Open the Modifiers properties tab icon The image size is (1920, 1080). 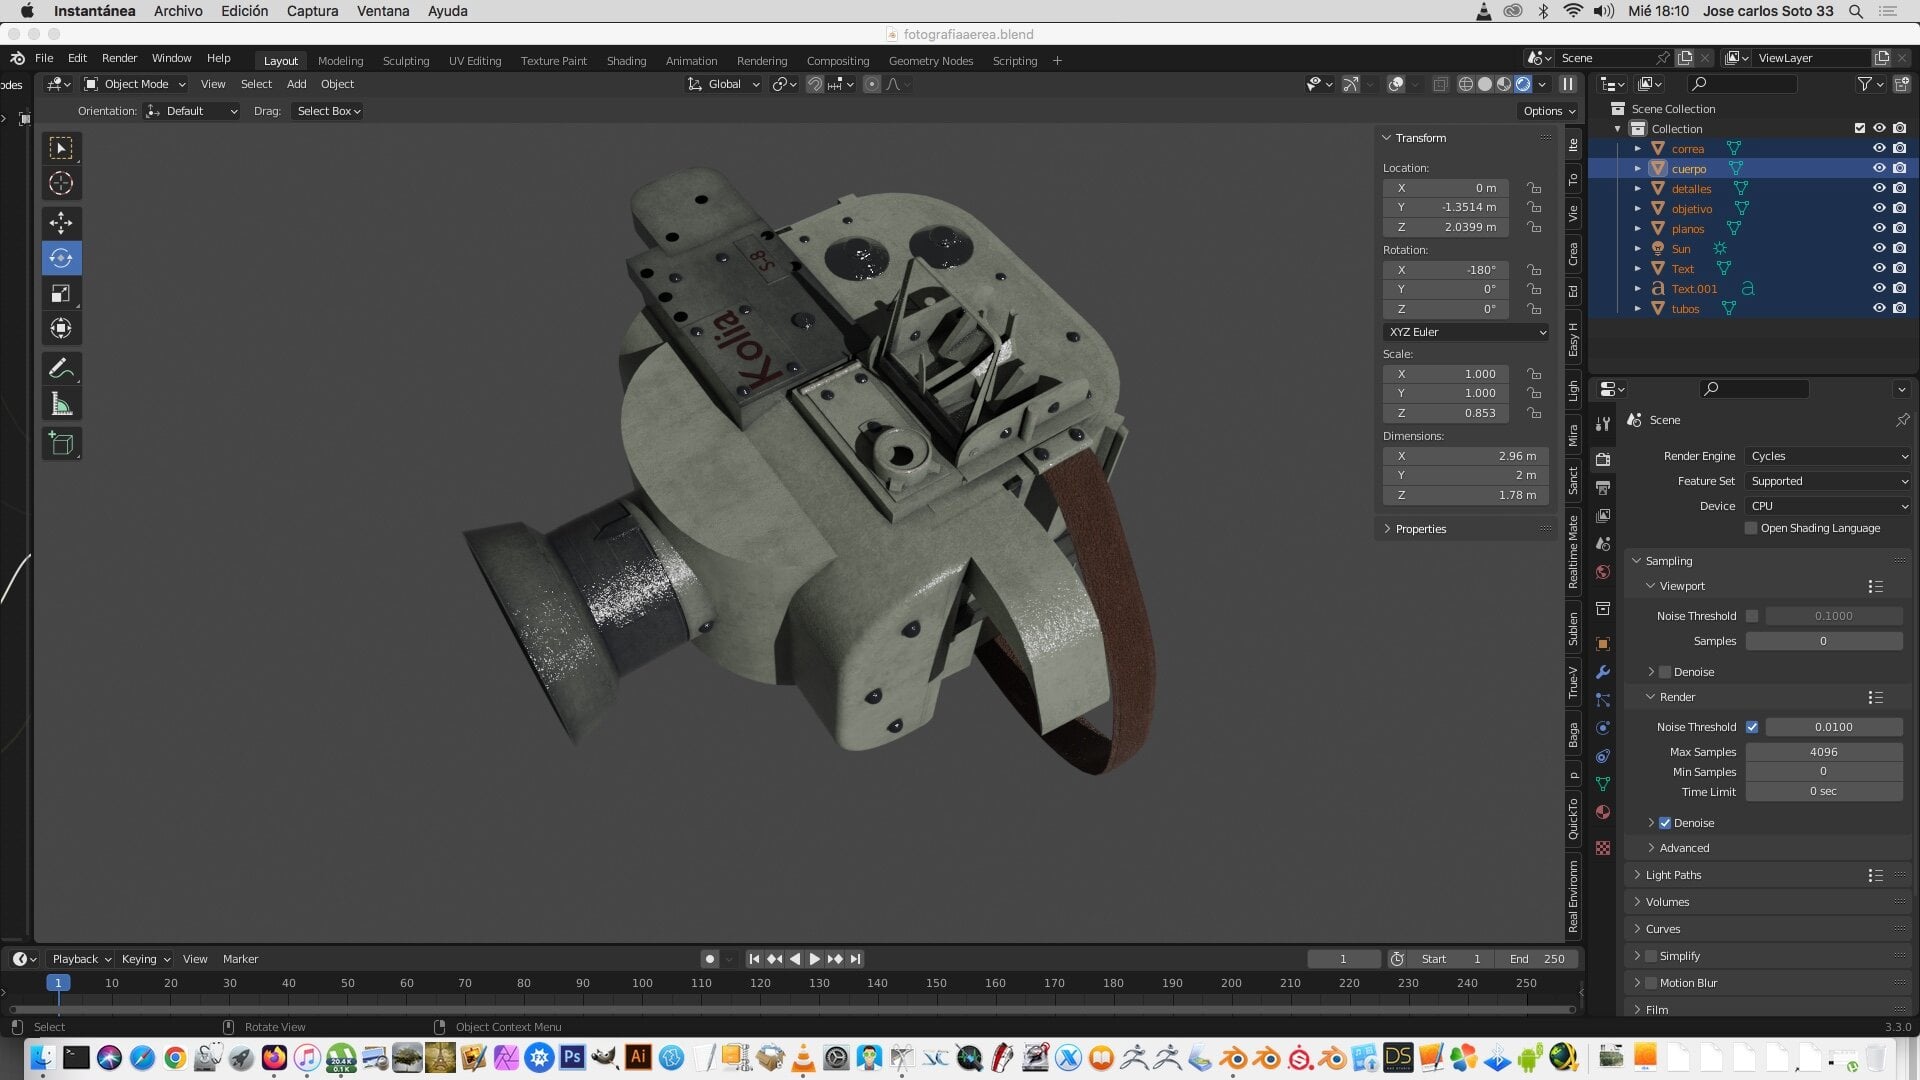pos(1603,672)
